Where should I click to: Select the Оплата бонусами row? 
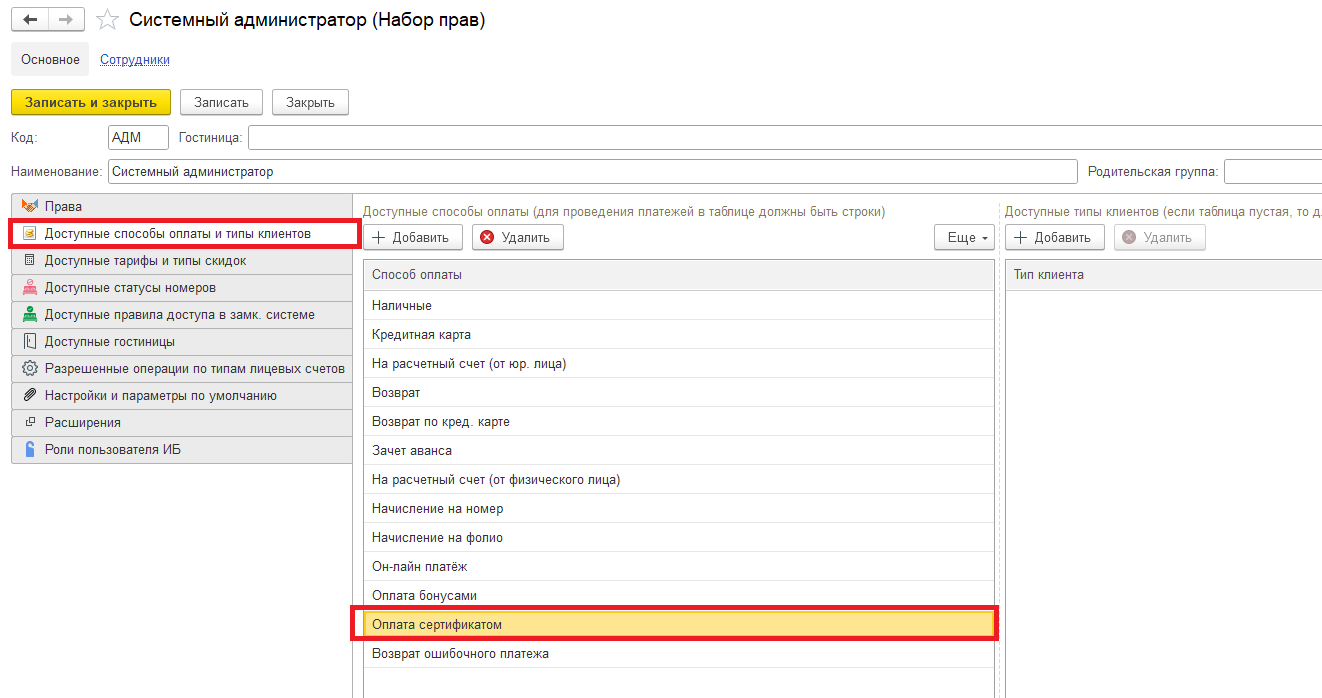679,595
